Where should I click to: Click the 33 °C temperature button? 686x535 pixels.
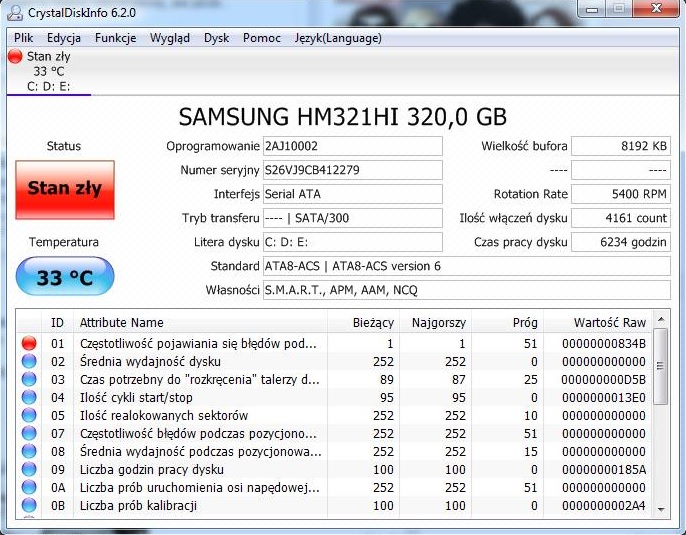pyautogui.click(x=65, y=276)
